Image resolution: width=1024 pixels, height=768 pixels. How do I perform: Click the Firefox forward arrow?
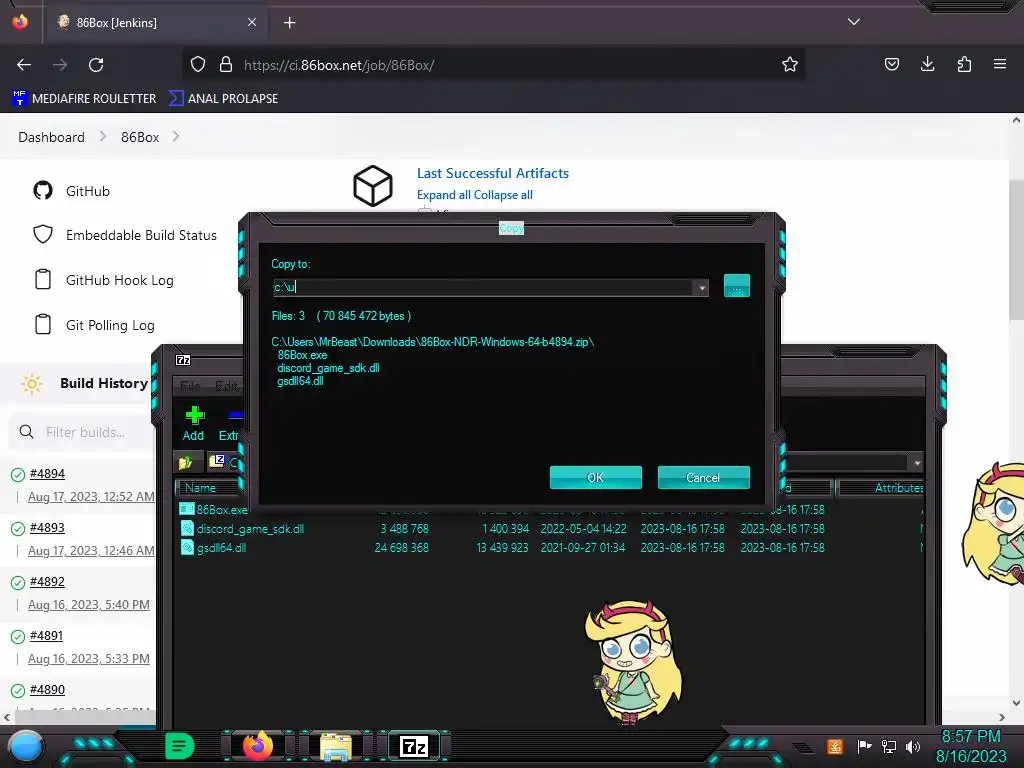coord(60,65)
